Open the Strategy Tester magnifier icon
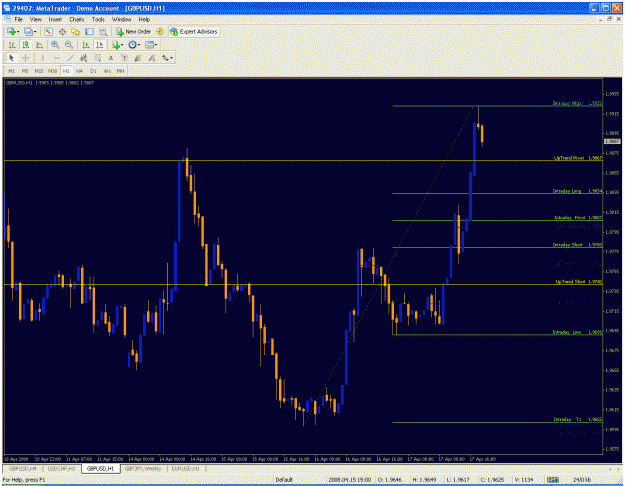 pos(103,31)
